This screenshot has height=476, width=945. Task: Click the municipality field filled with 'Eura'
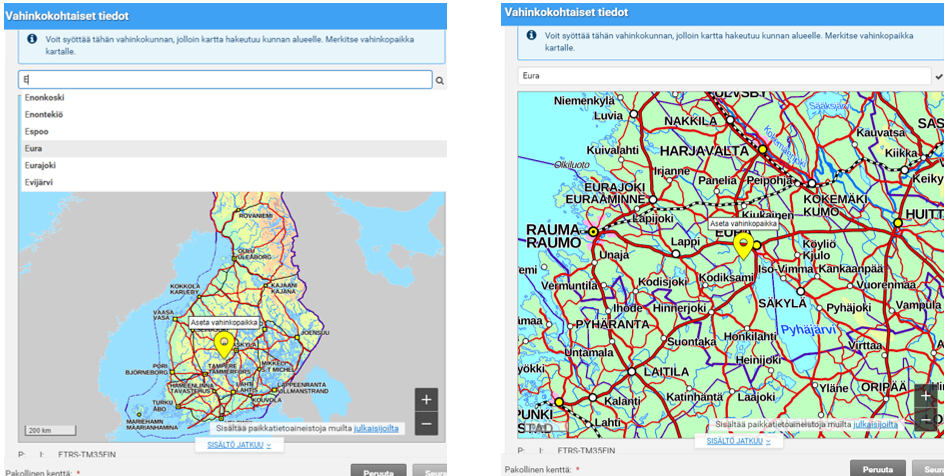pos(723,76)
